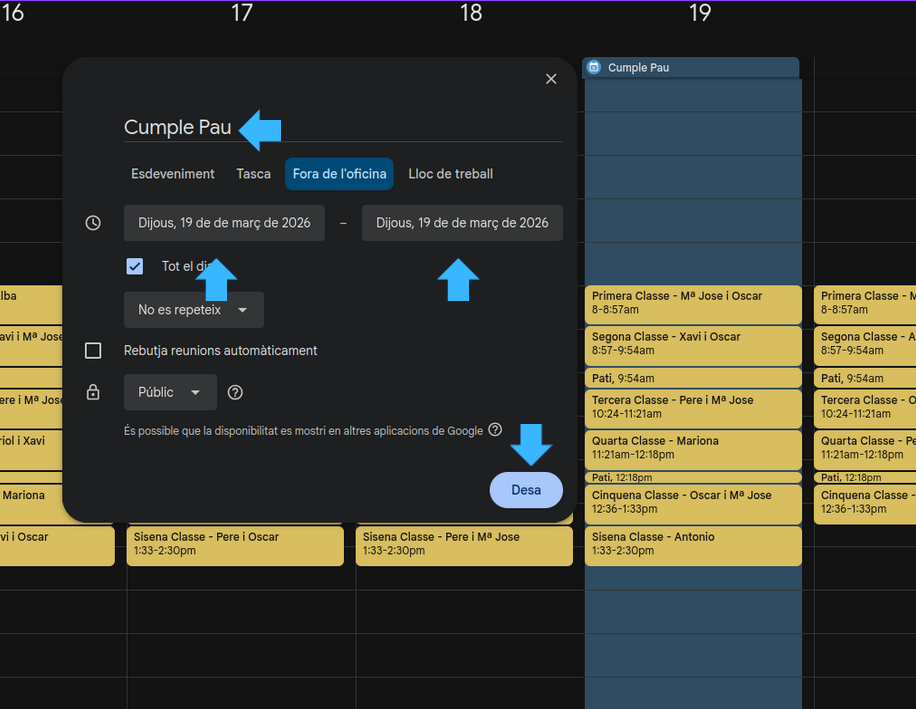Screen dimensions: 916x709
Task: Select the Fora de l'oficina tab
Action: tap(339, 174)
